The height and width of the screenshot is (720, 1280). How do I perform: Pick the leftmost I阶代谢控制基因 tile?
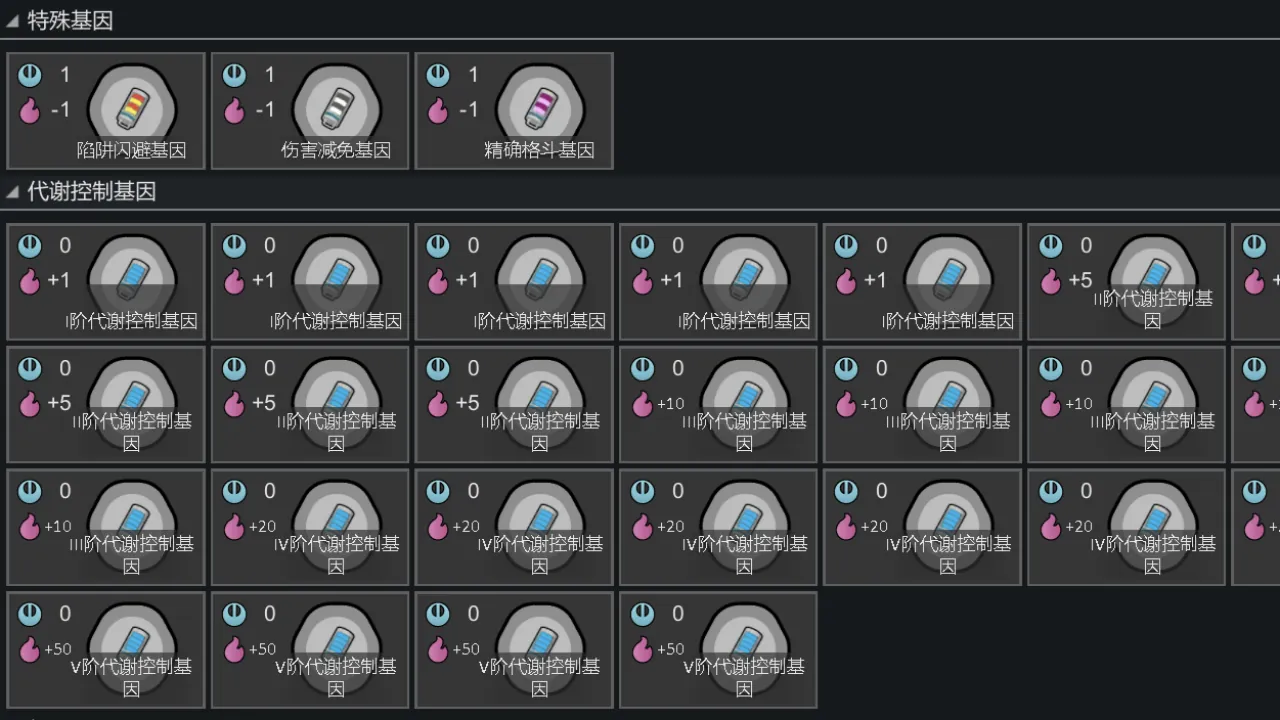coord(106,282)
